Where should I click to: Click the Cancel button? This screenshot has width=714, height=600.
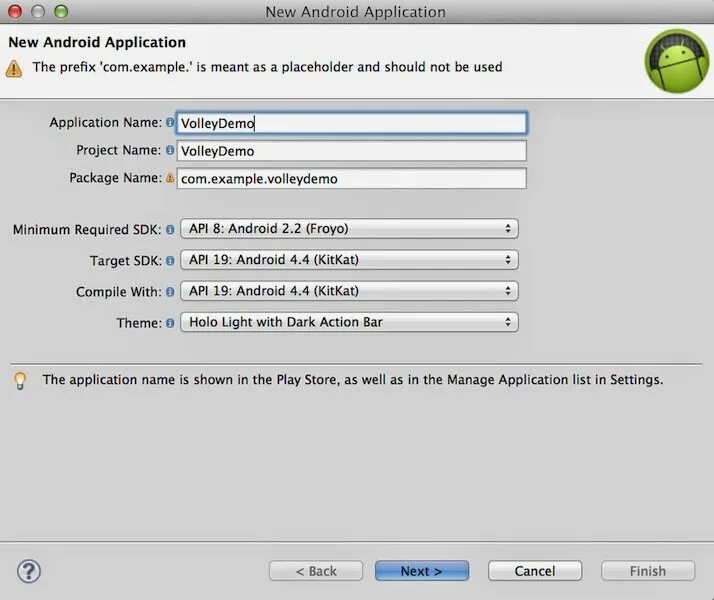coord(535,571)
